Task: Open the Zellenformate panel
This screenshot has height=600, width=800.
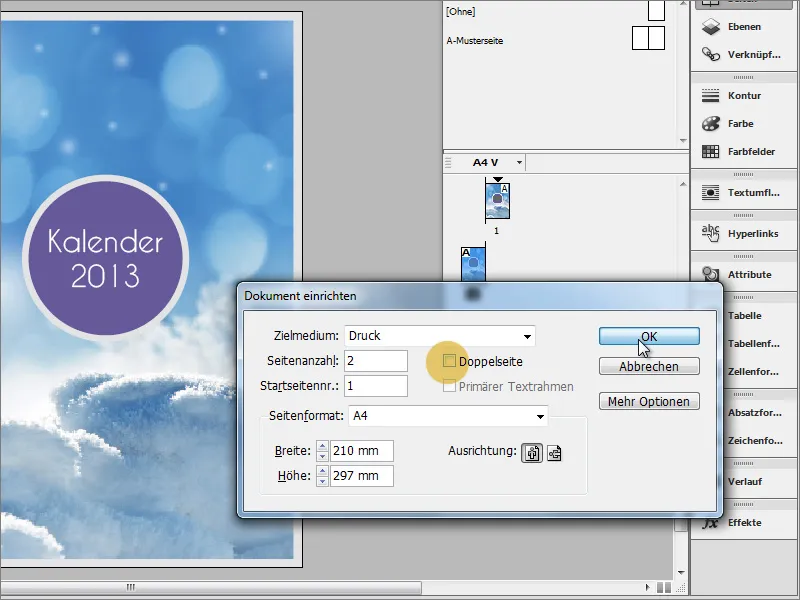Action: [x=753, y=371]
